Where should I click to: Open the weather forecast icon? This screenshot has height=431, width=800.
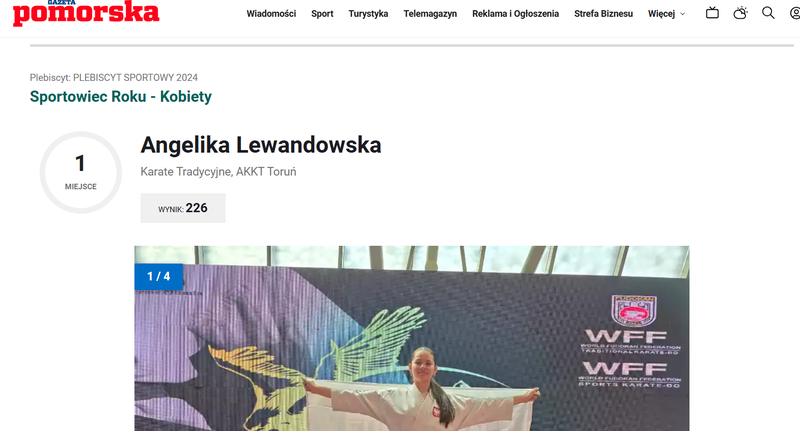(x=740, y=13)
